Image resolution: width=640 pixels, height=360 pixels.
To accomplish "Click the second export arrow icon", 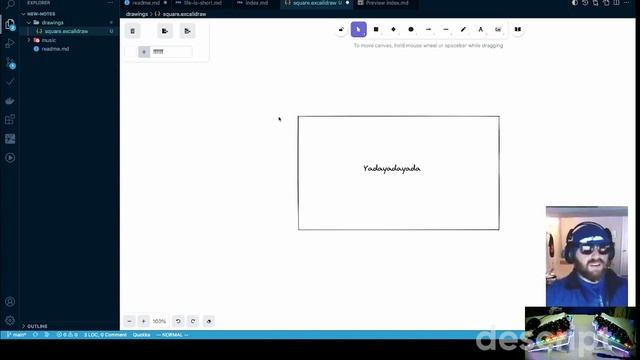I will tap(187, 31).
